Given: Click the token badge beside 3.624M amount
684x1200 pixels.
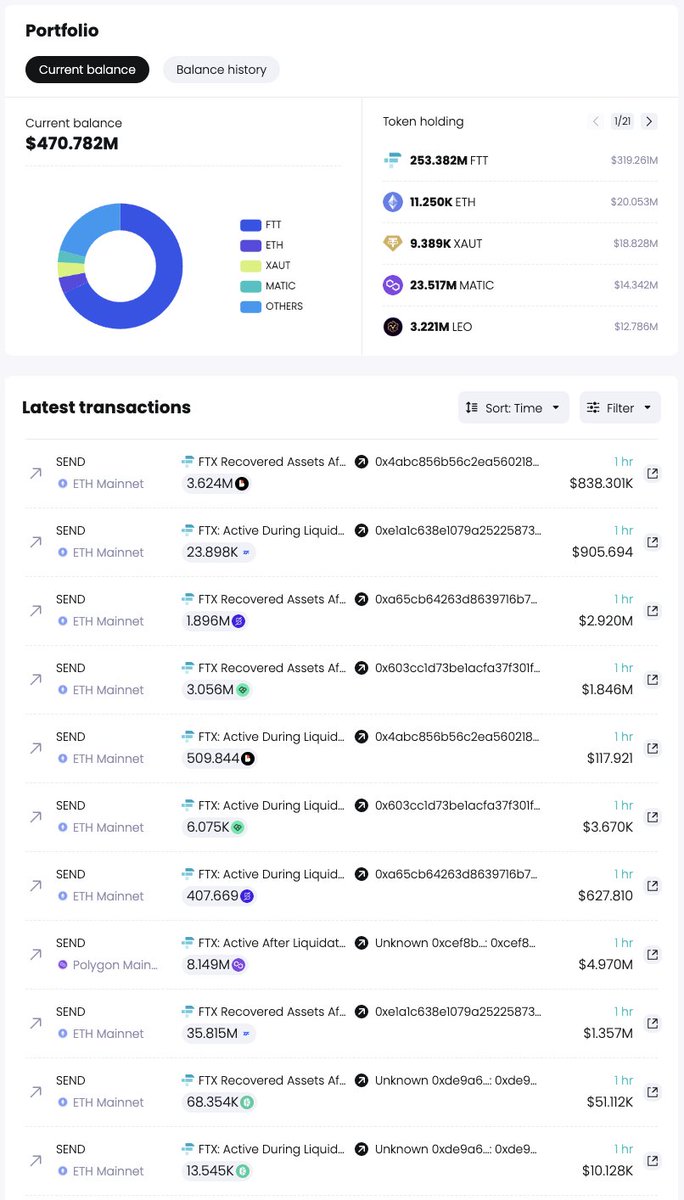Looking at the screenshot, I should pos(242,484).
